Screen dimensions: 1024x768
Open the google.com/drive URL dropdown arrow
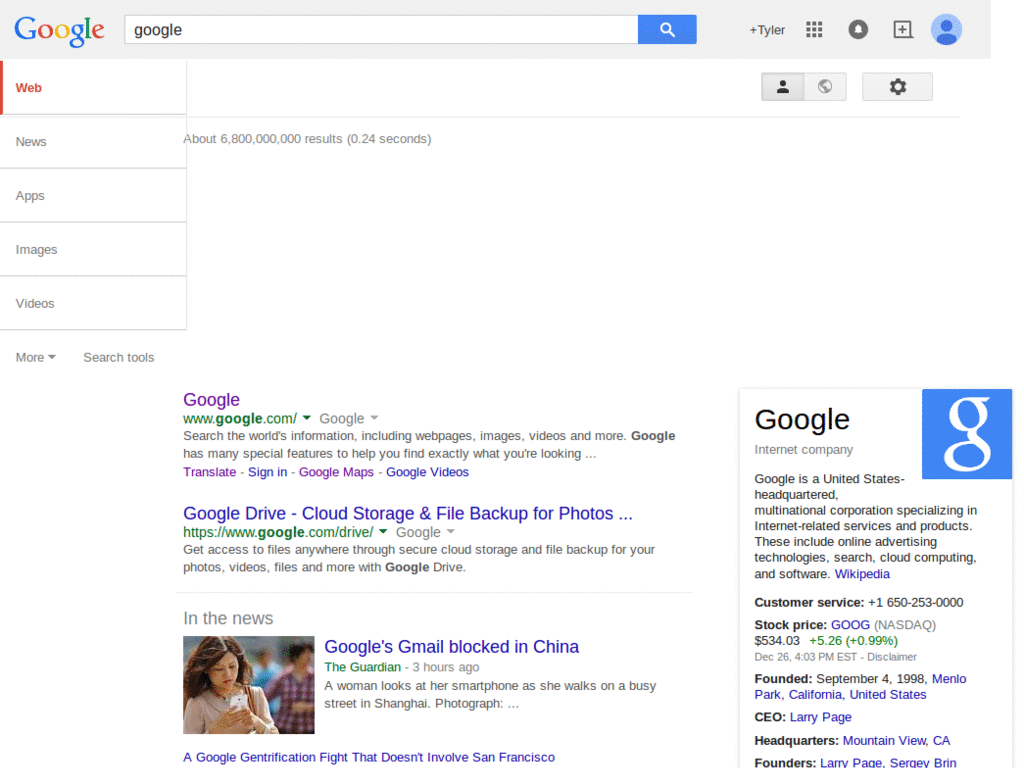click(x=383, y=532)
